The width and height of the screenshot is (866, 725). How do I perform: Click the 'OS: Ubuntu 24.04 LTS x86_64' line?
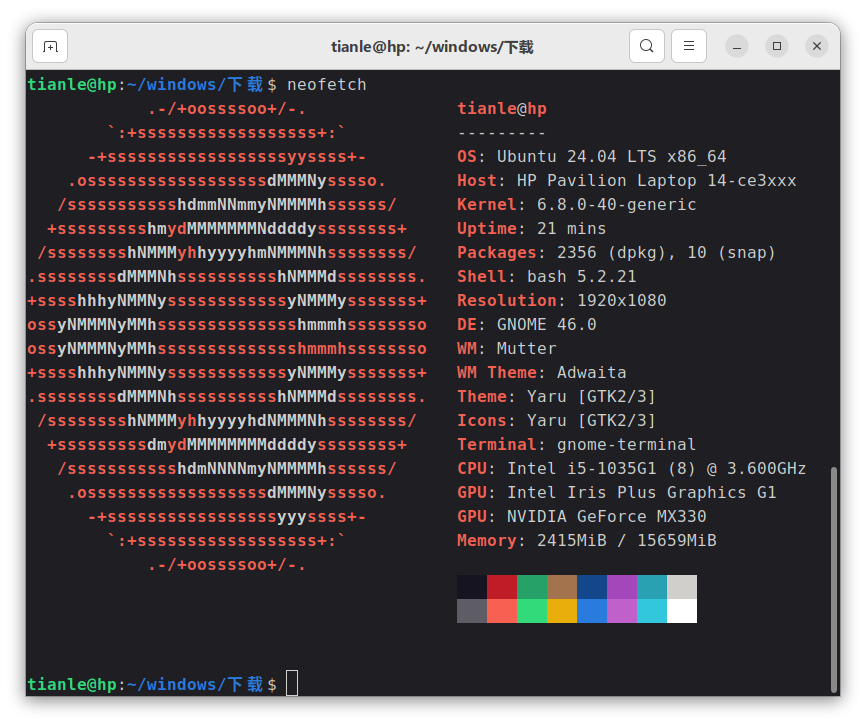click(x=592, y=157)
